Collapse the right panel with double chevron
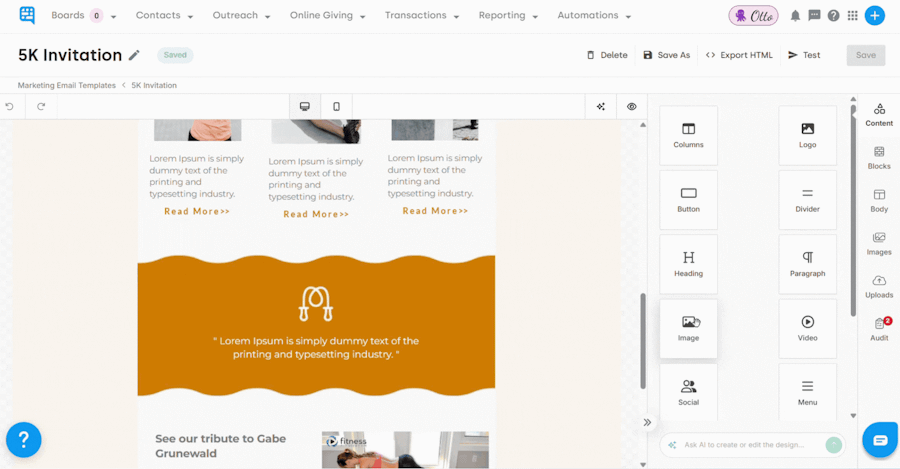 pos(647,423)
